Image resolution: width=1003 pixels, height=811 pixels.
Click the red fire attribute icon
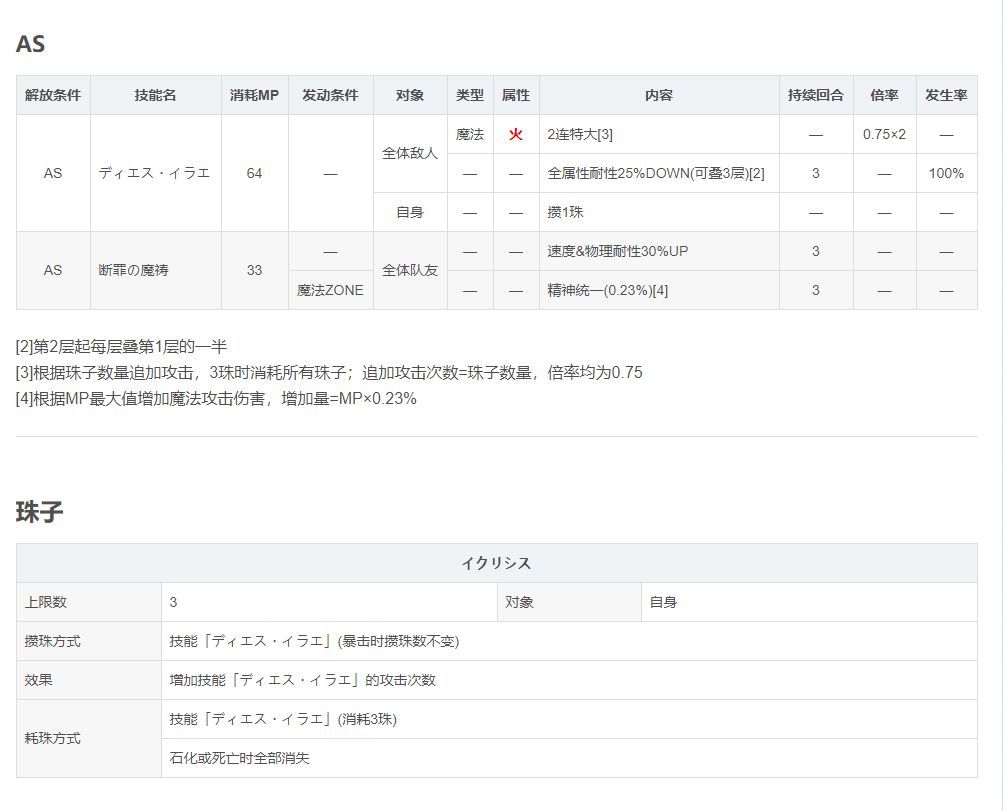(x=516, y=134)
